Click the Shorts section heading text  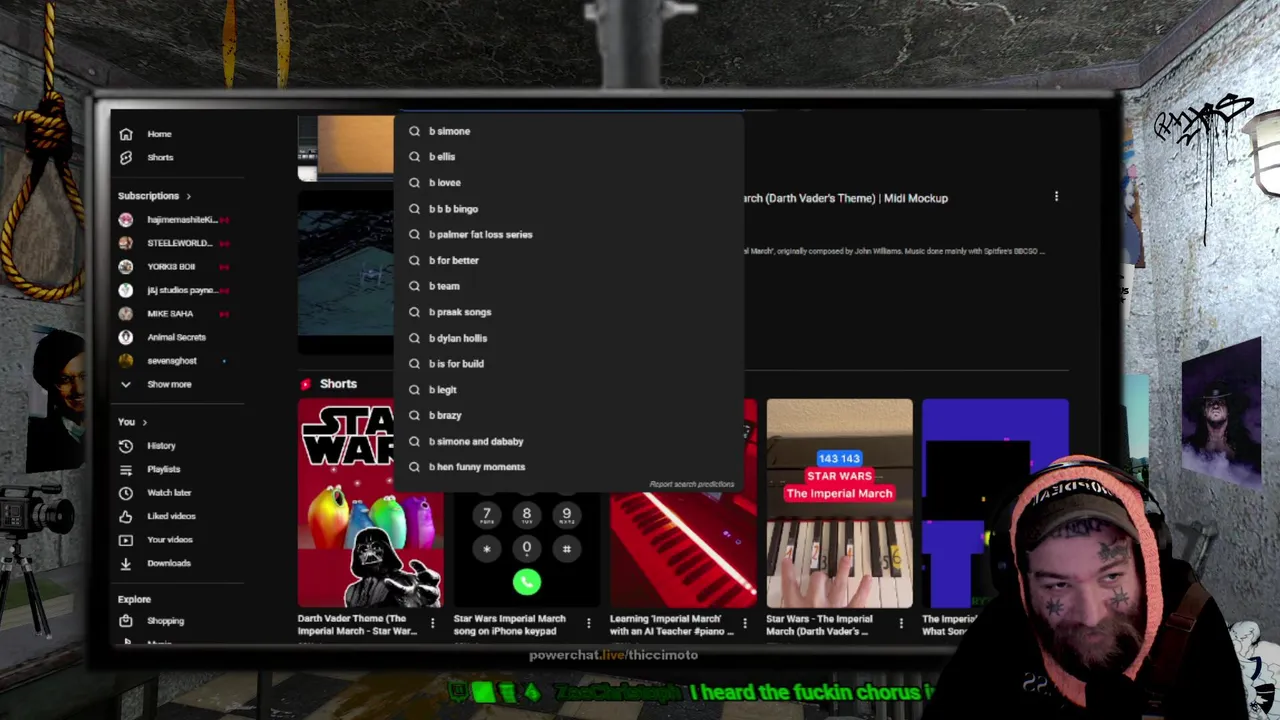[338, 384]
